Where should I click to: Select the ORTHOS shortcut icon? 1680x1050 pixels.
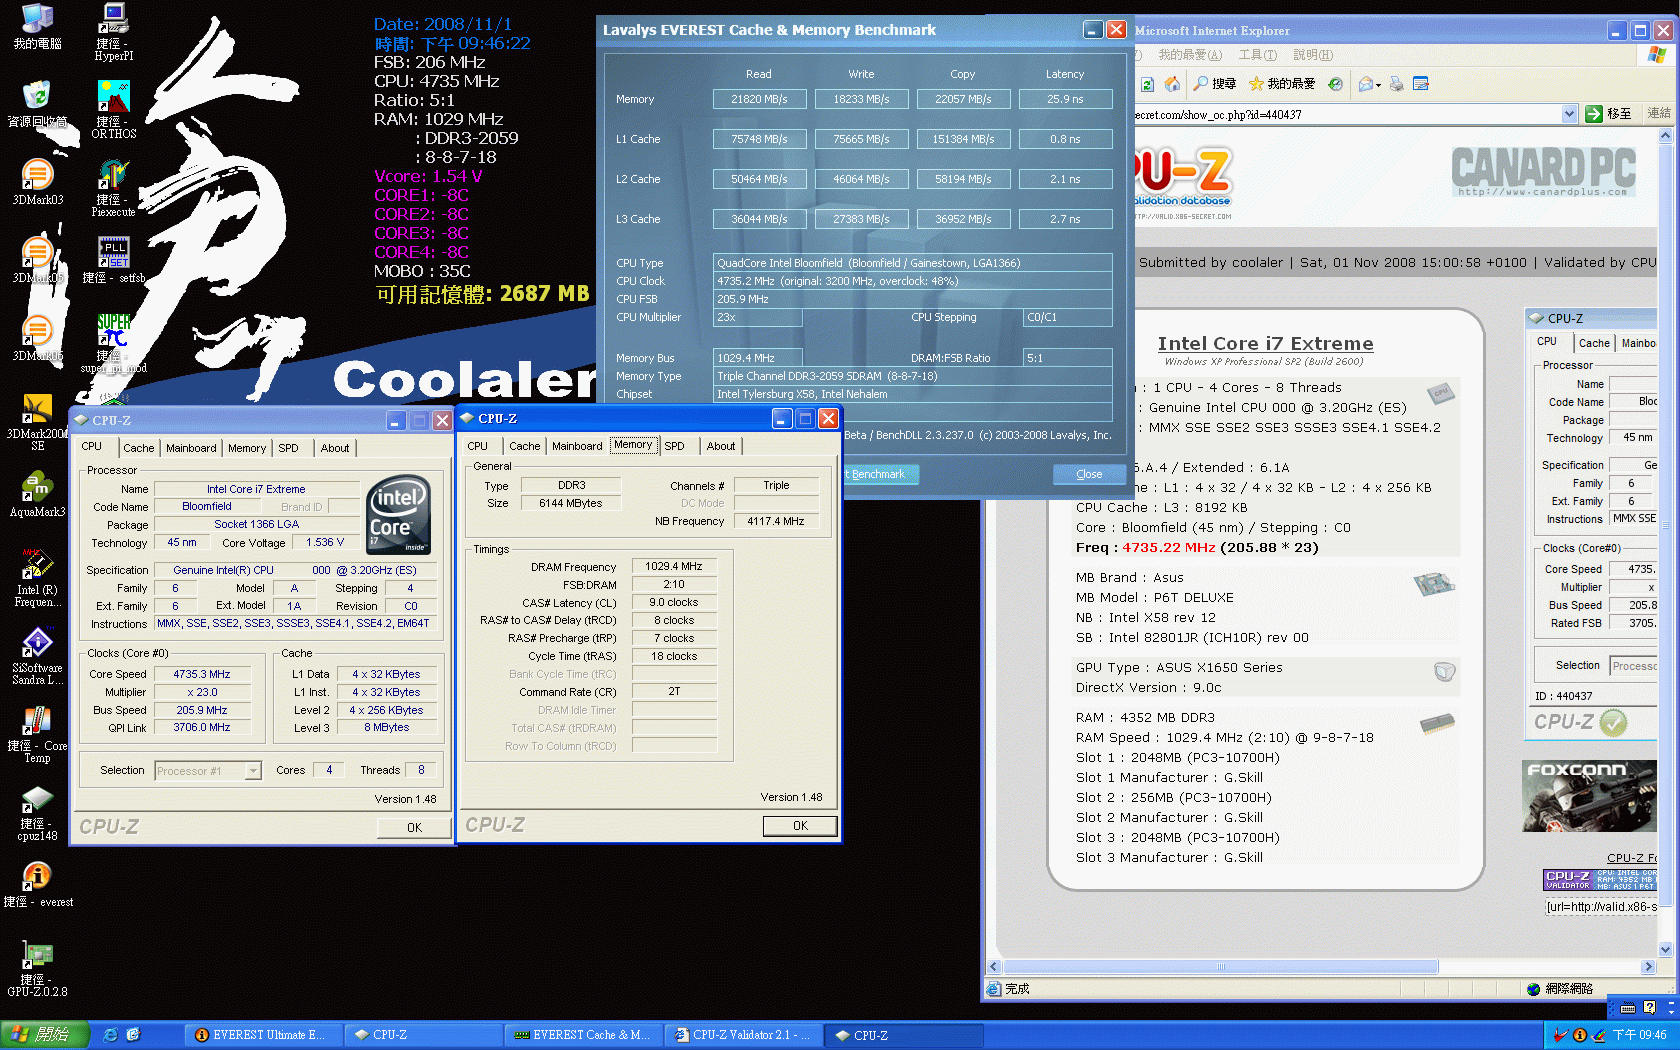(x=113, y=109)
